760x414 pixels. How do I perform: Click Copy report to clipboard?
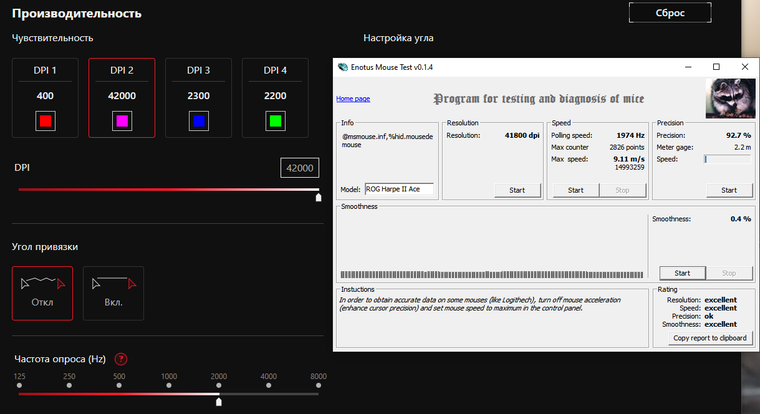coord(710,338)
